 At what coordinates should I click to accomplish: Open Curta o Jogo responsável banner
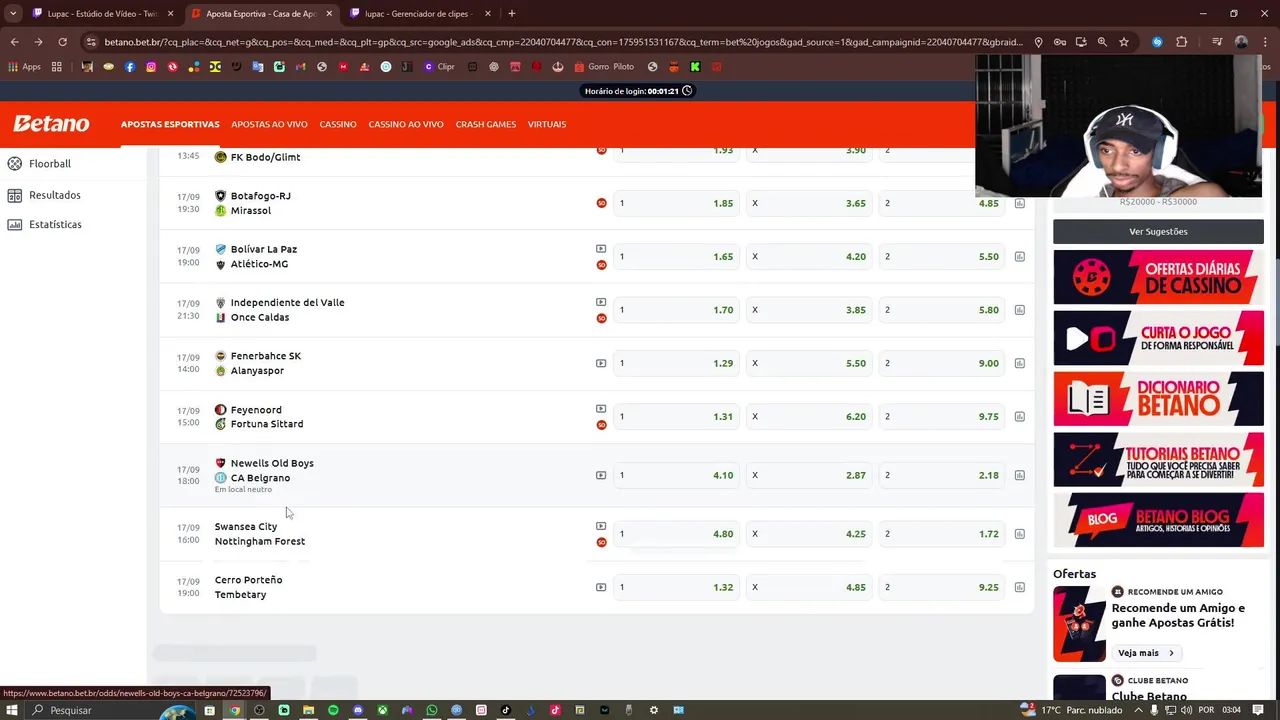click(1158, 338)
